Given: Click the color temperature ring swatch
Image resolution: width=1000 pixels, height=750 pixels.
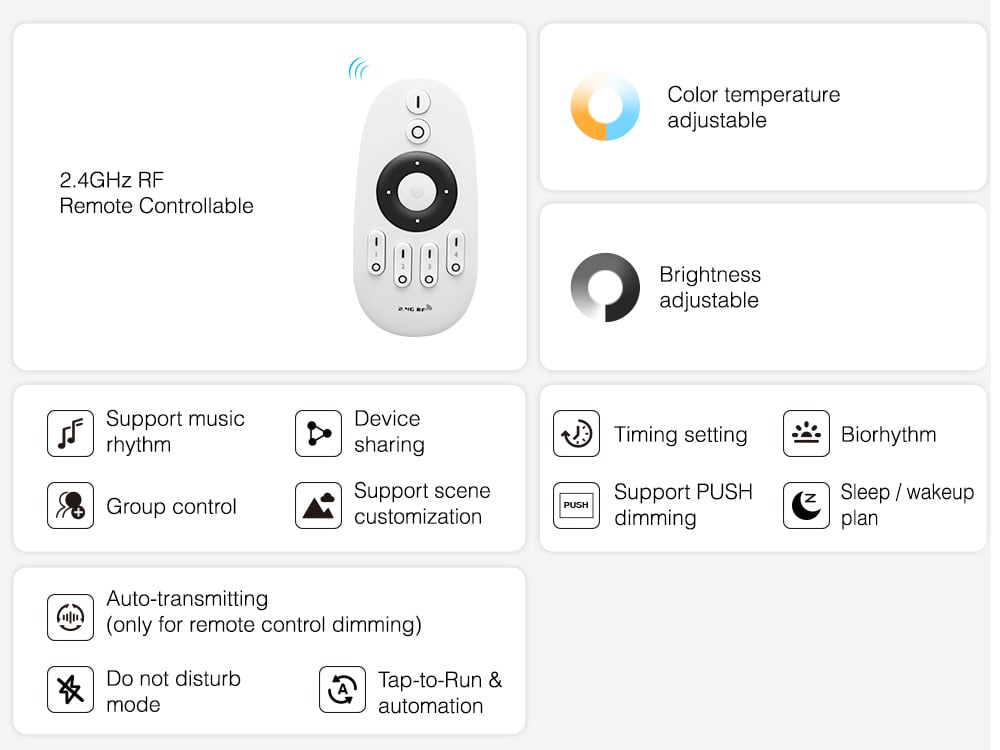Looking at the screenshot, I should click(x=605, y=106).
